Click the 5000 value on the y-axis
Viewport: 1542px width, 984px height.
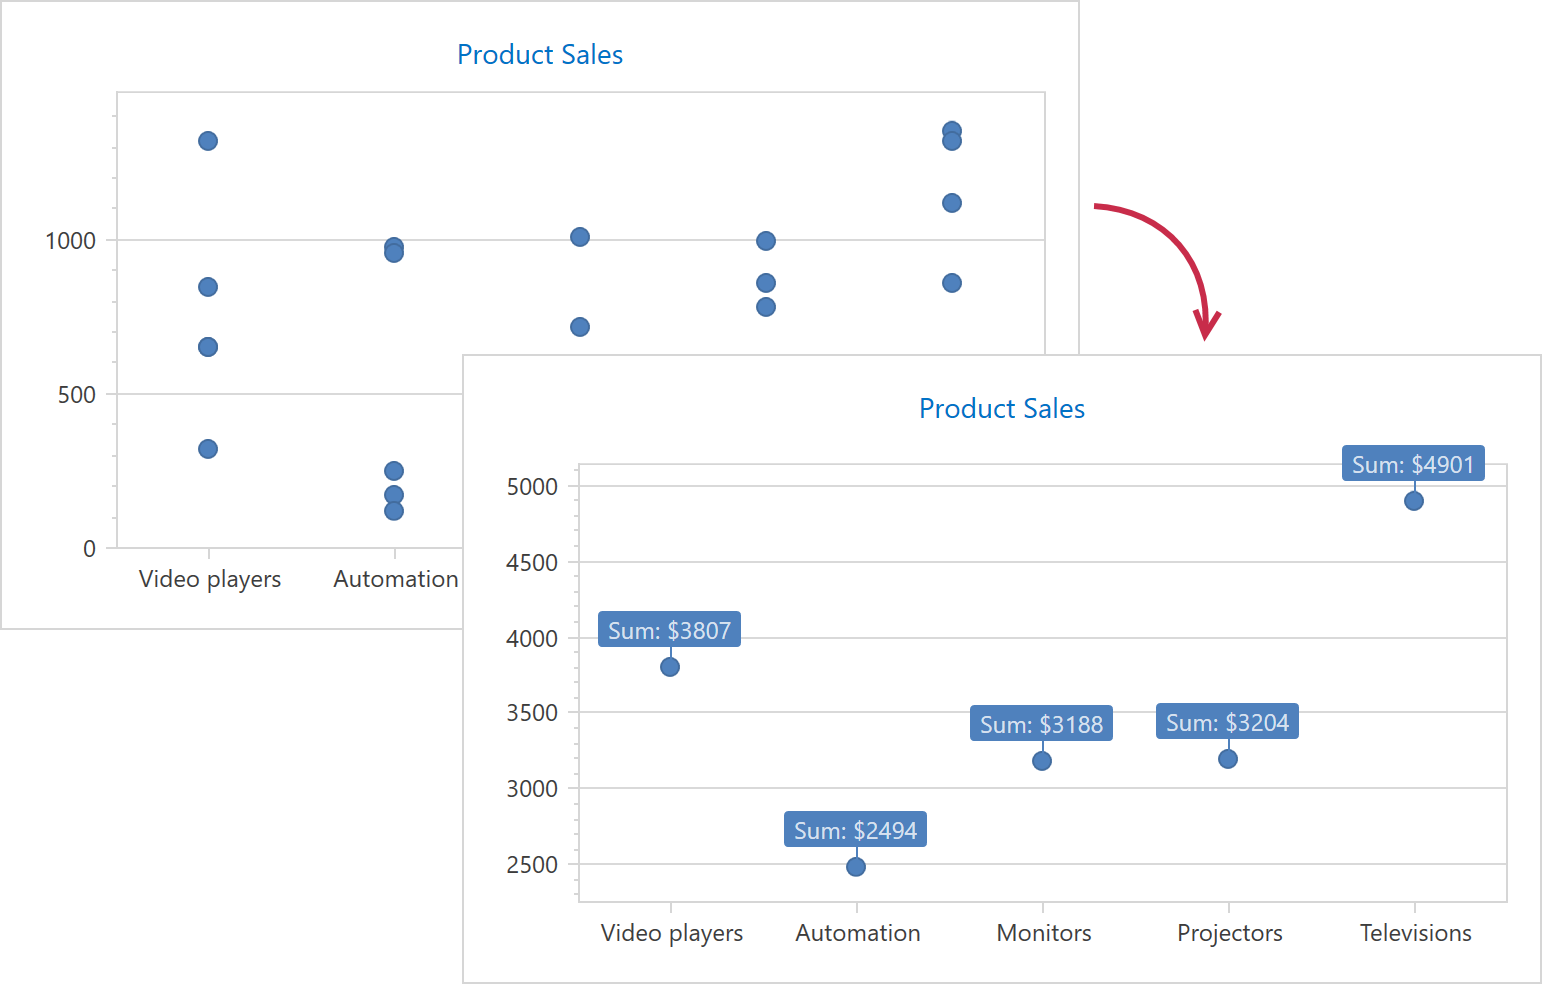[532, 487]
